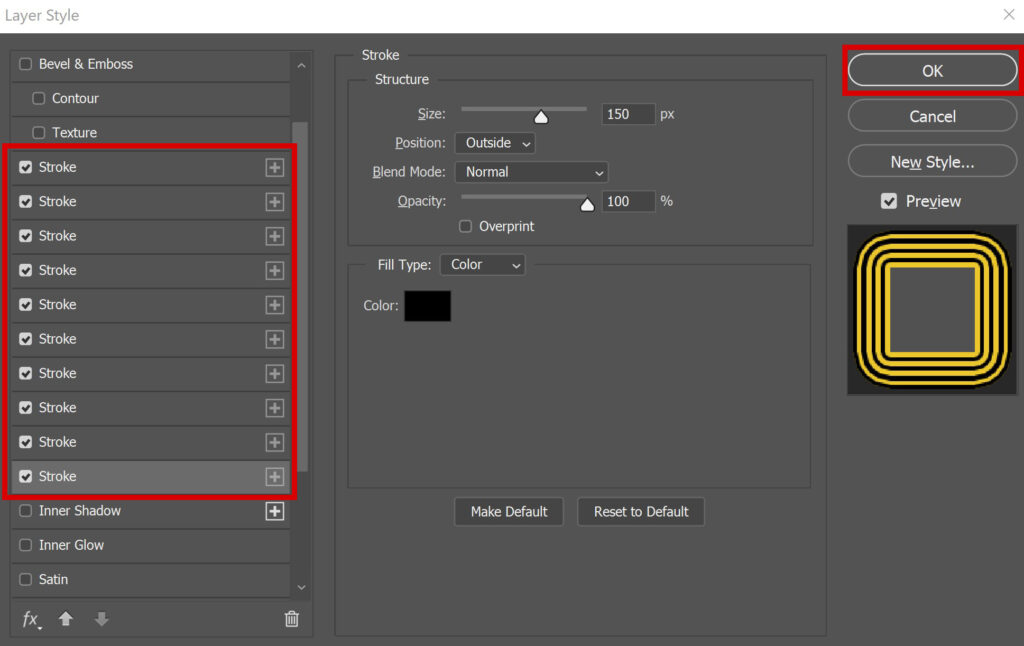
Task: Uncheck the topmost Stroke checkbox below Texture
Action: click(x=25, y=167)
